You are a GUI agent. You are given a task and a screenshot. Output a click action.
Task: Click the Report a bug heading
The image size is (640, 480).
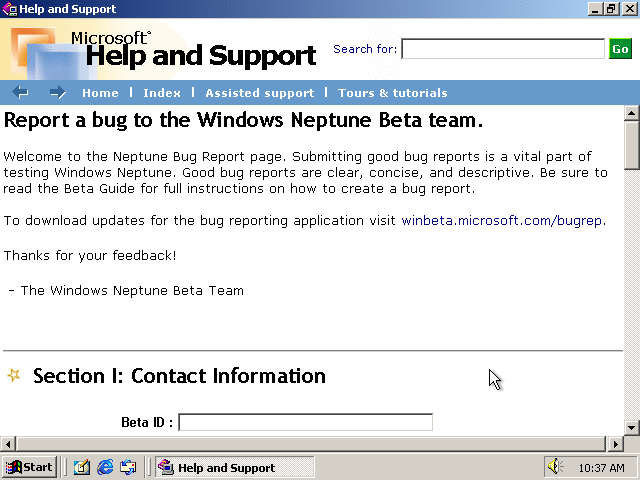[243, 120]
